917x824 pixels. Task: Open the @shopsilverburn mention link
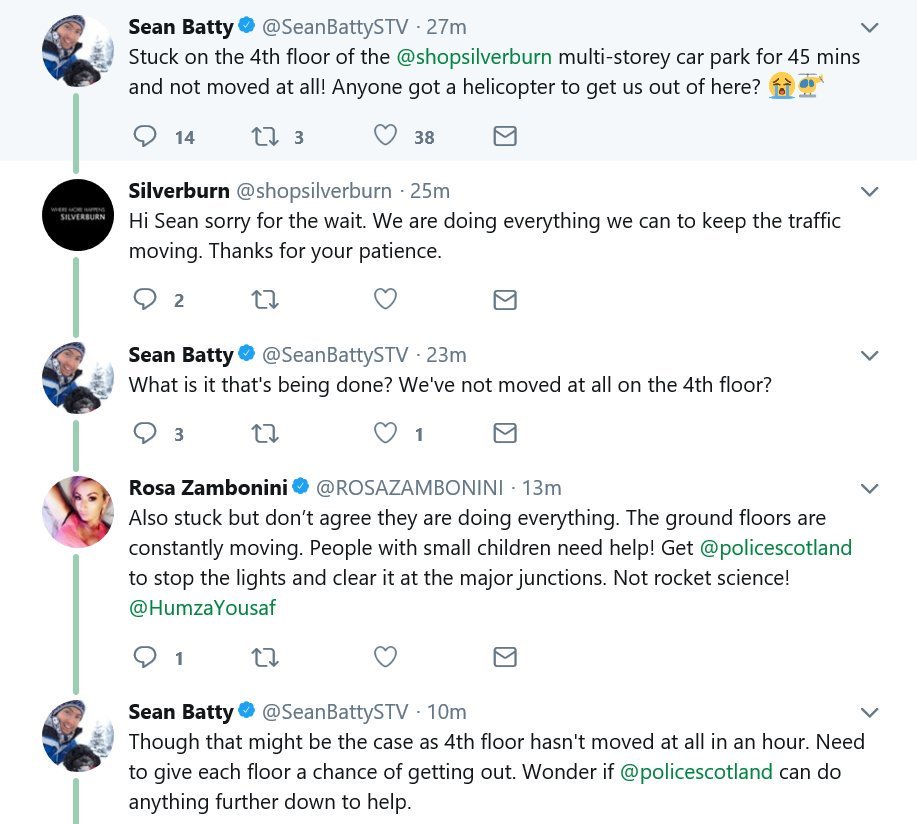click(x=474, y=57)
